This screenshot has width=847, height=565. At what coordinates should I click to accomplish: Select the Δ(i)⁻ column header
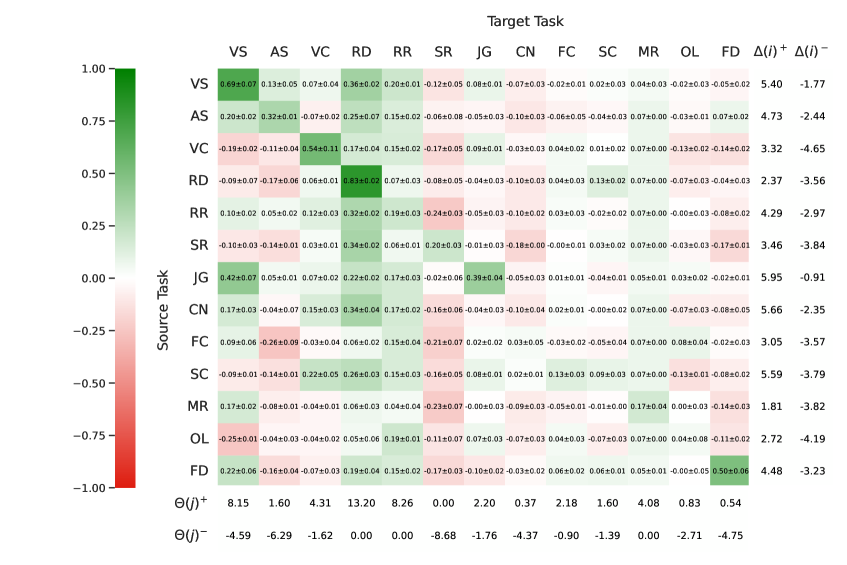tap(811, 52)
